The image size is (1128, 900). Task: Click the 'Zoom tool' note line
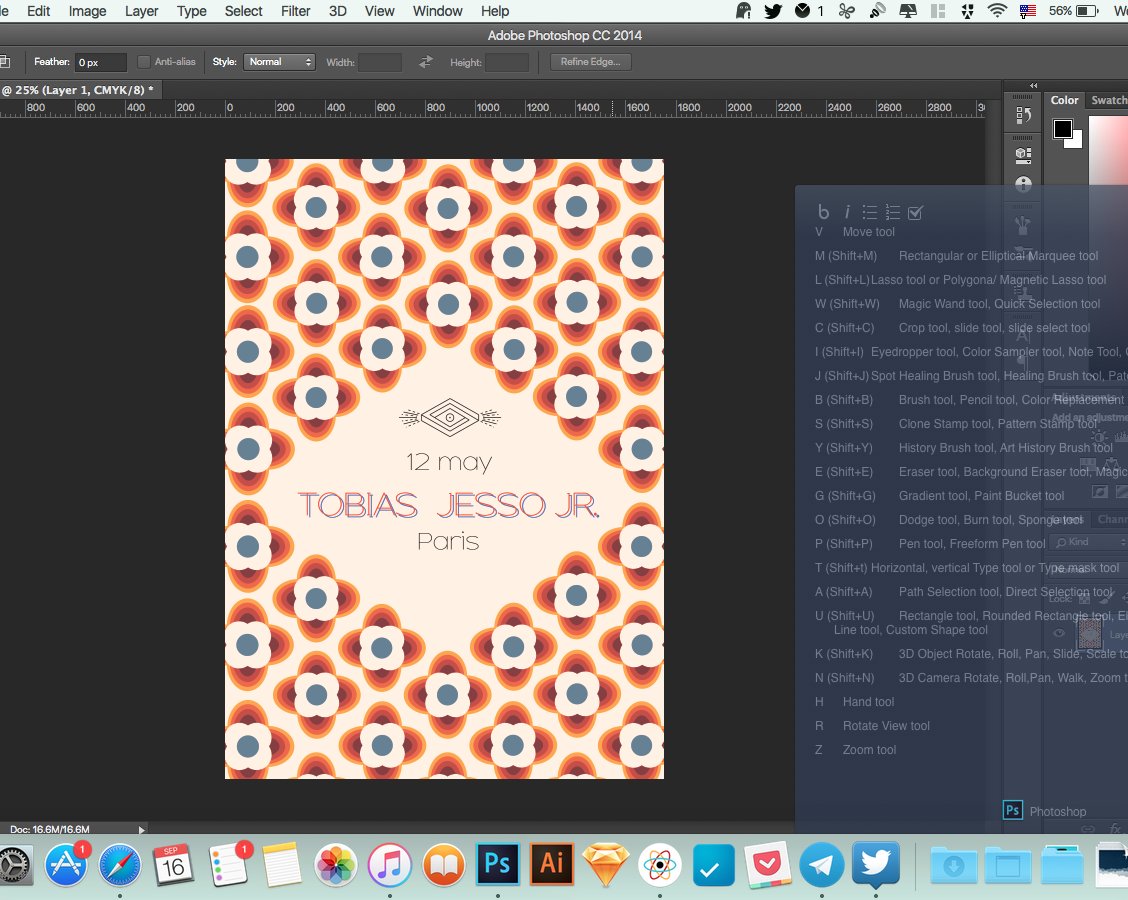[x=869, y=750]
